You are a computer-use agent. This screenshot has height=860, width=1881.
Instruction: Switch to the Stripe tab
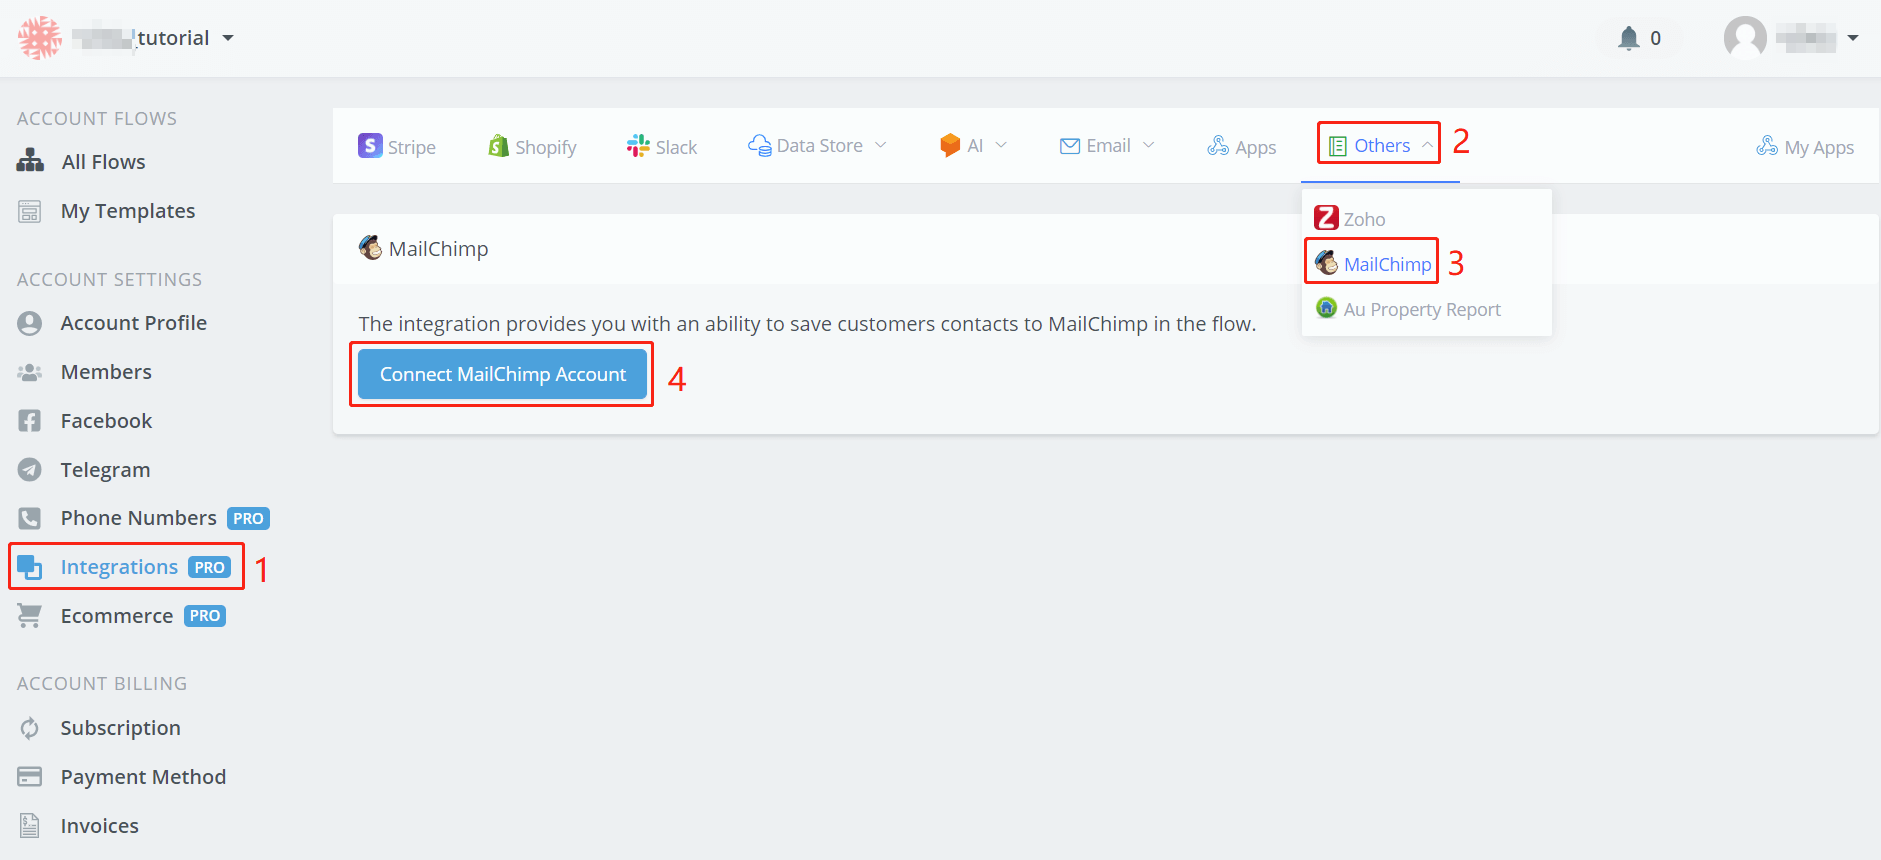pyautogui.click(x=397, y=146)
